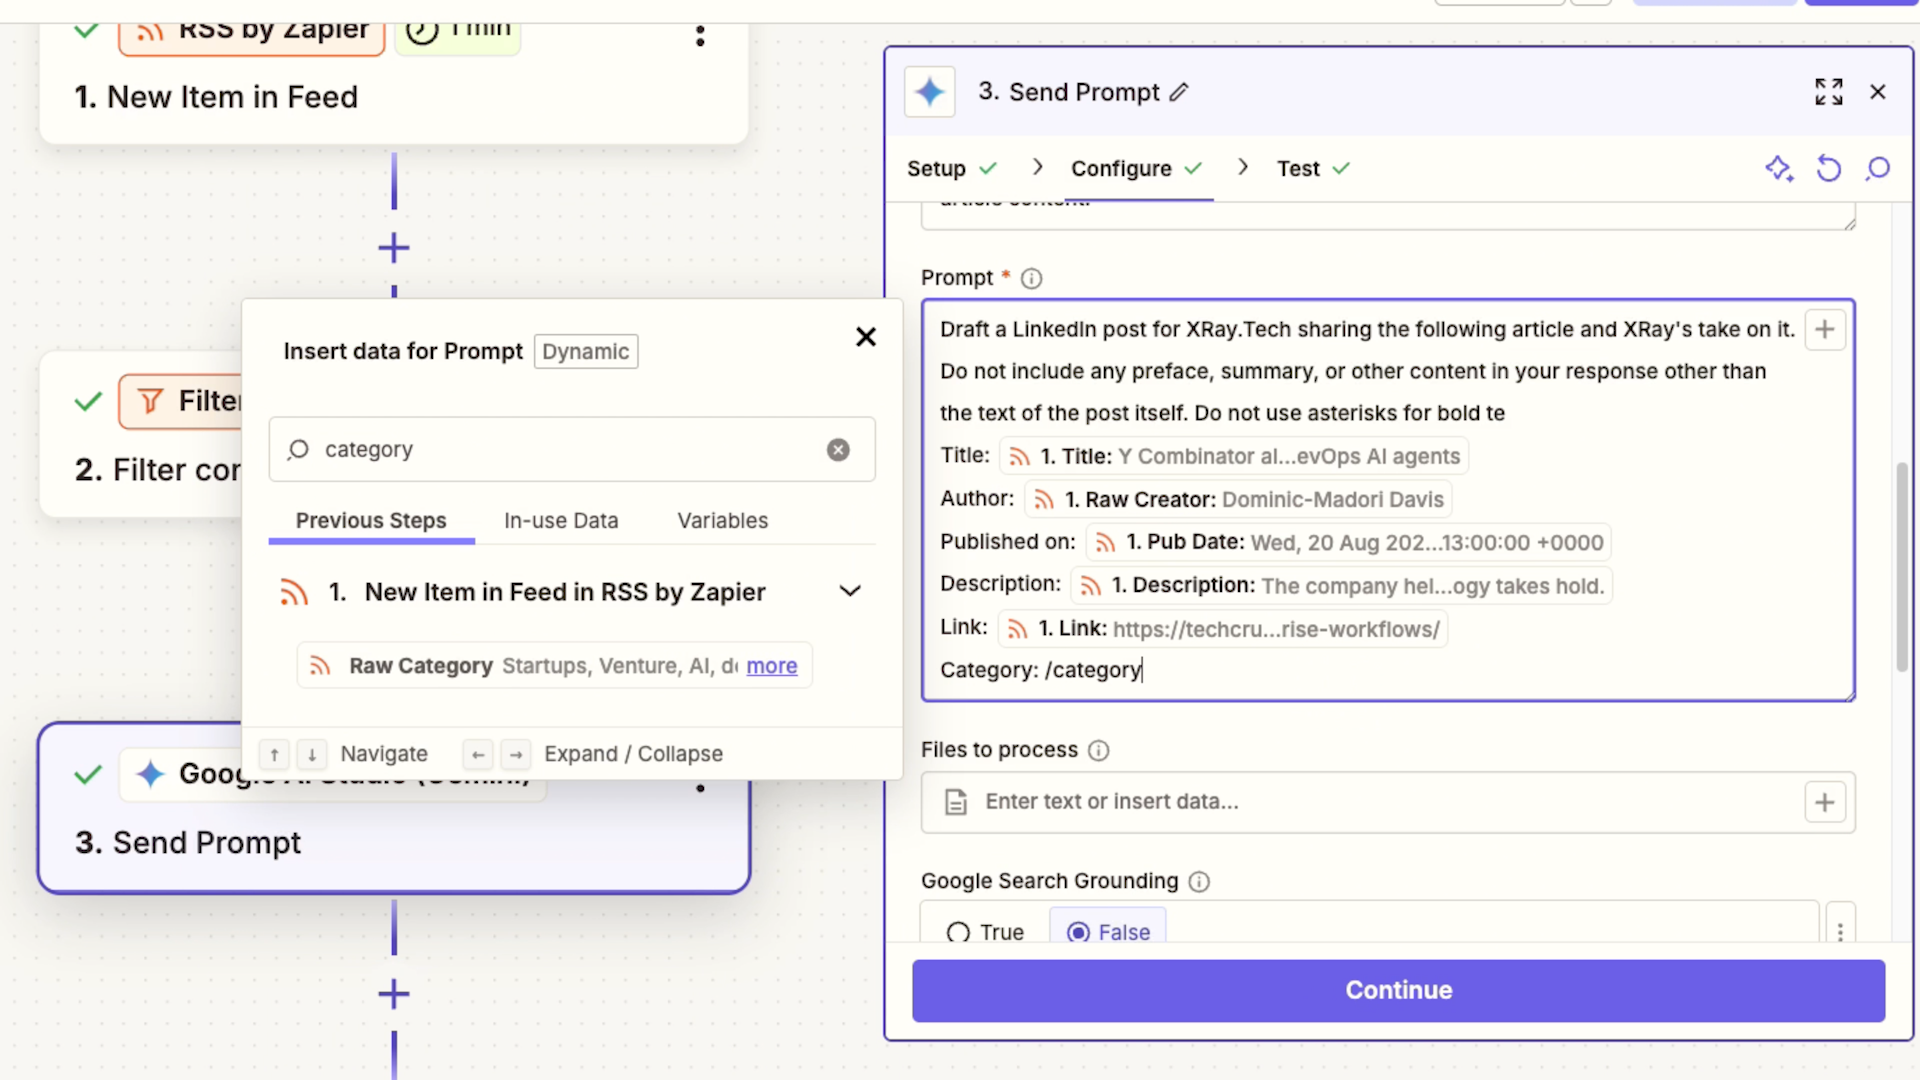The image size is (1920, 1080).
Task: Click the info icon beside the Prompt label
Action: pyautogui.click(x=1031, y=278)
